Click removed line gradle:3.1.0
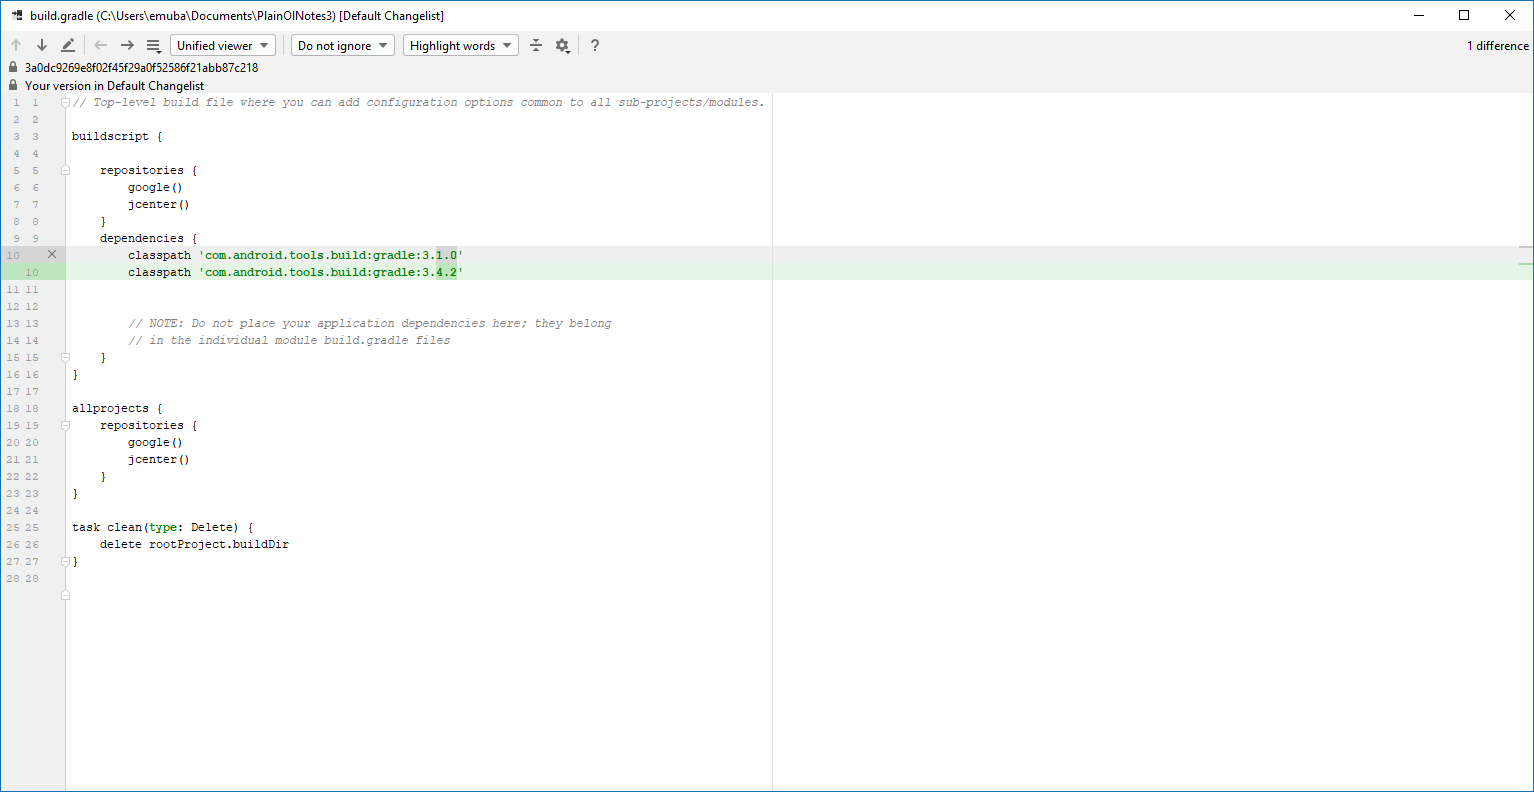 coord(295,255)
